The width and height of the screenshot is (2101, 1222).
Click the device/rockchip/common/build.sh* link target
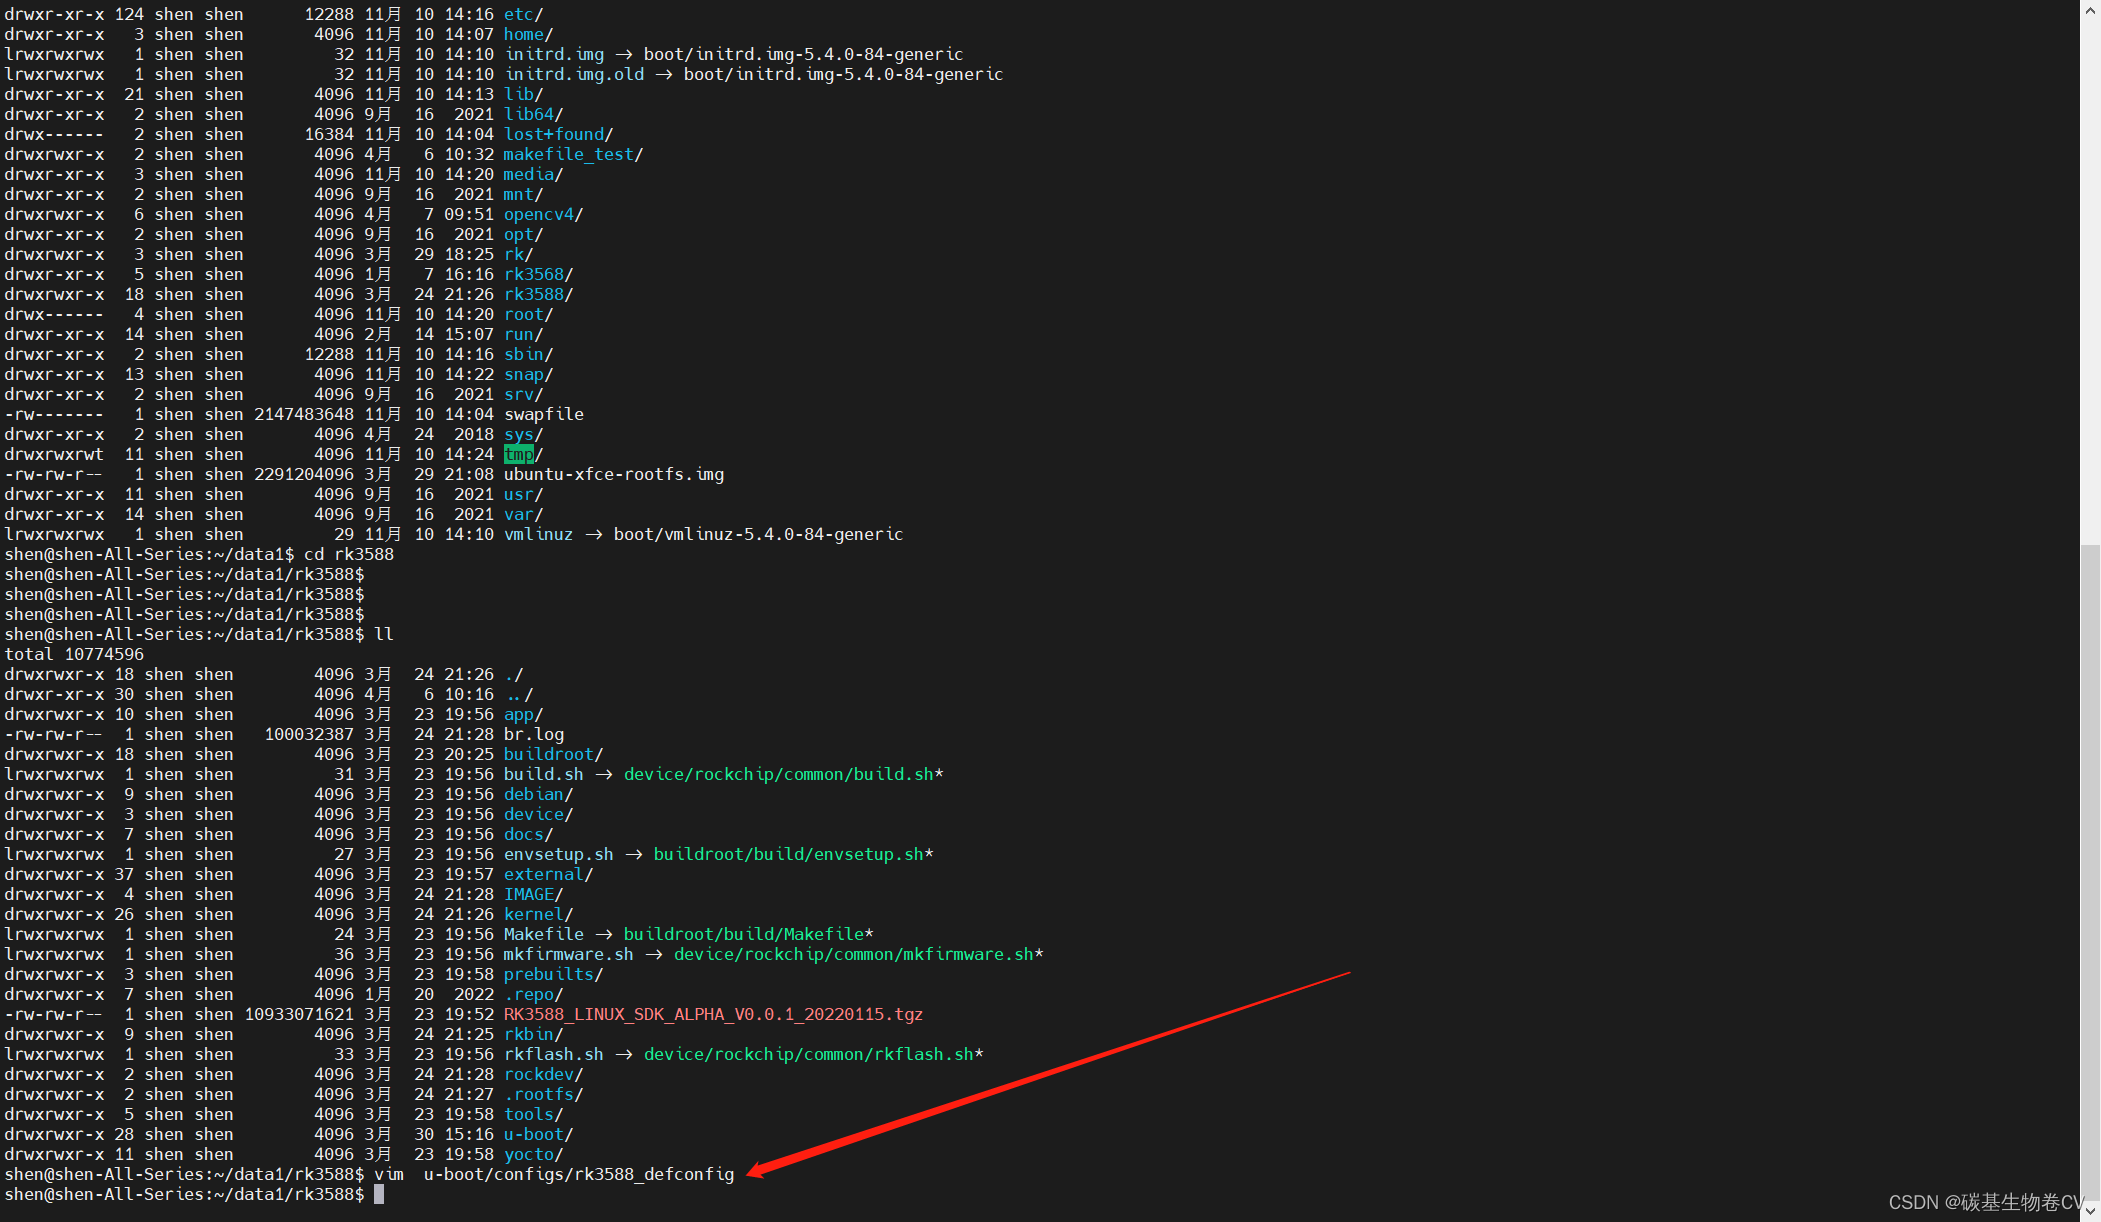784,774
